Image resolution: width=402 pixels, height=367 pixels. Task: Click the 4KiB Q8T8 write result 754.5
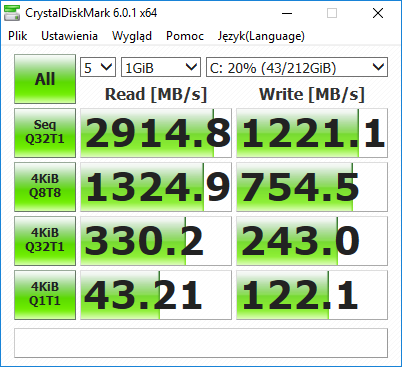click(x=312, y=187)
